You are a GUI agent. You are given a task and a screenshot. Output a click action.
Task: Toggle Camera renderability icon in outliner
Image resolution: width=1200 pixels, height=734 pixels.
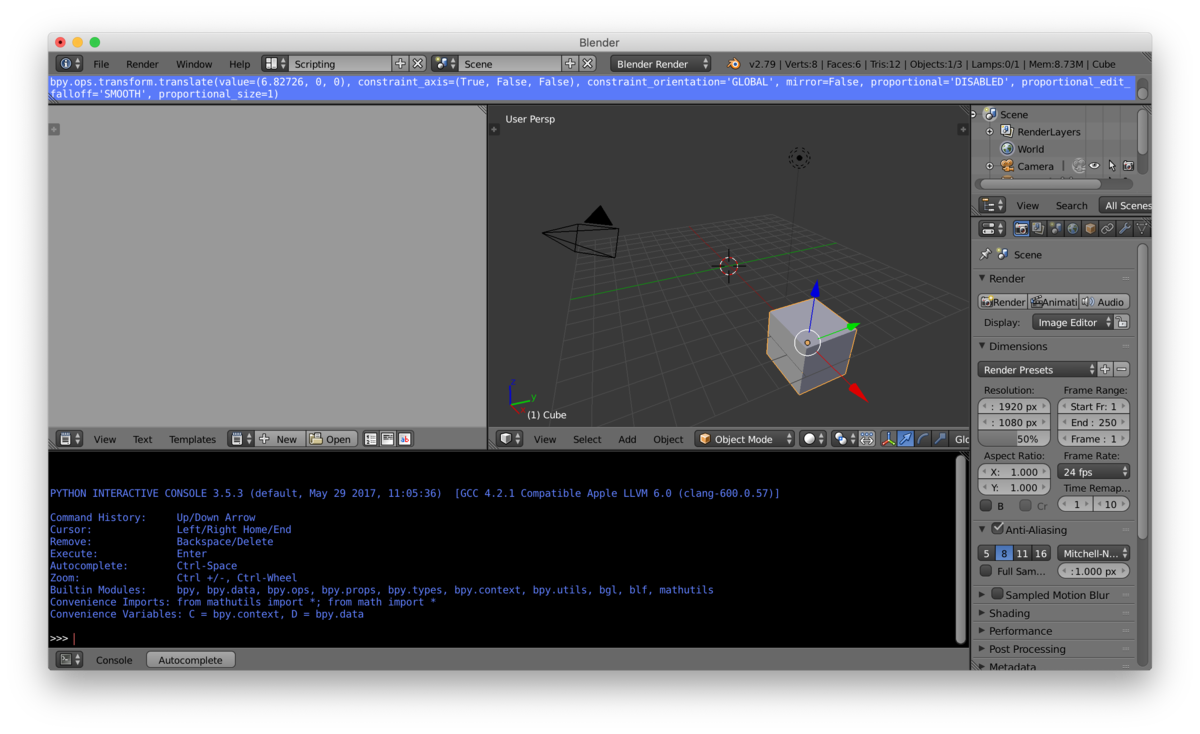1128,166
